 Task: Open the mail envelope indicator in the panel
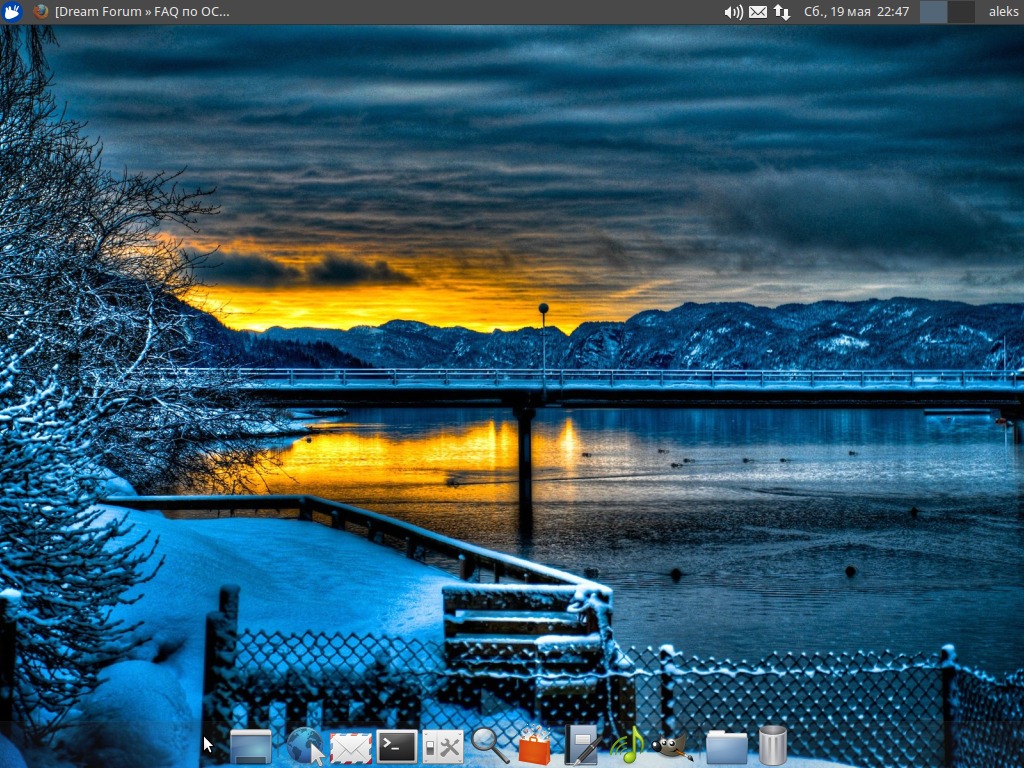coord(758,12)
